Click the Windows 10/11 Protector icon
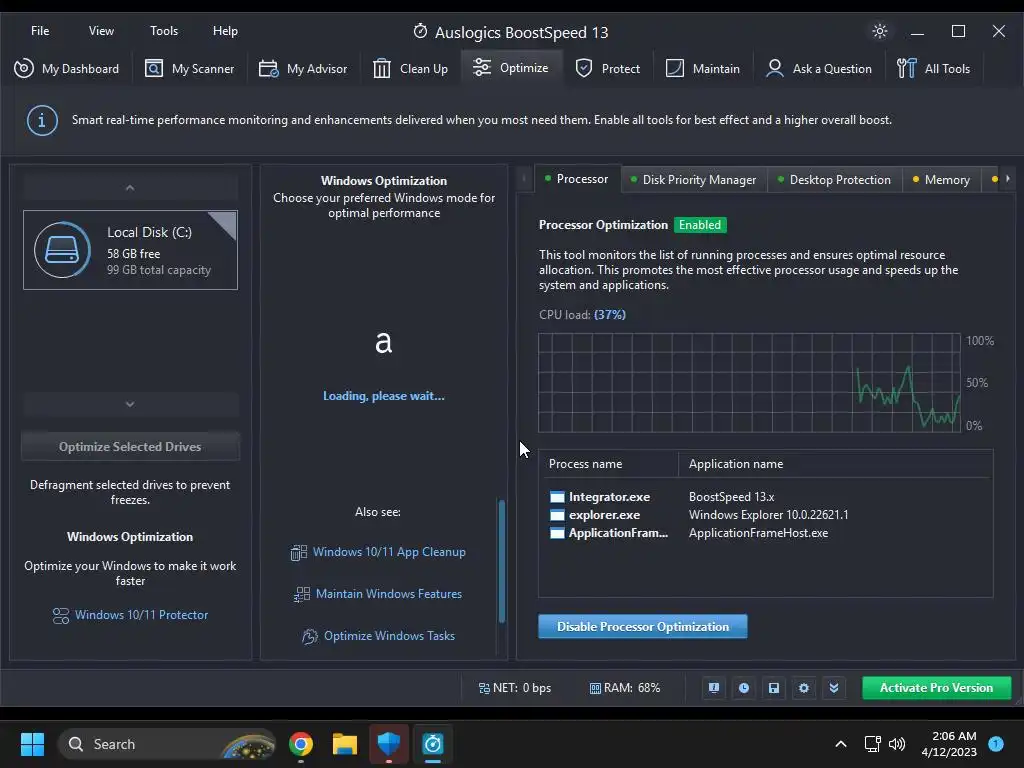This screenshot has height=768, width=1024. click(x=61, y=616)
